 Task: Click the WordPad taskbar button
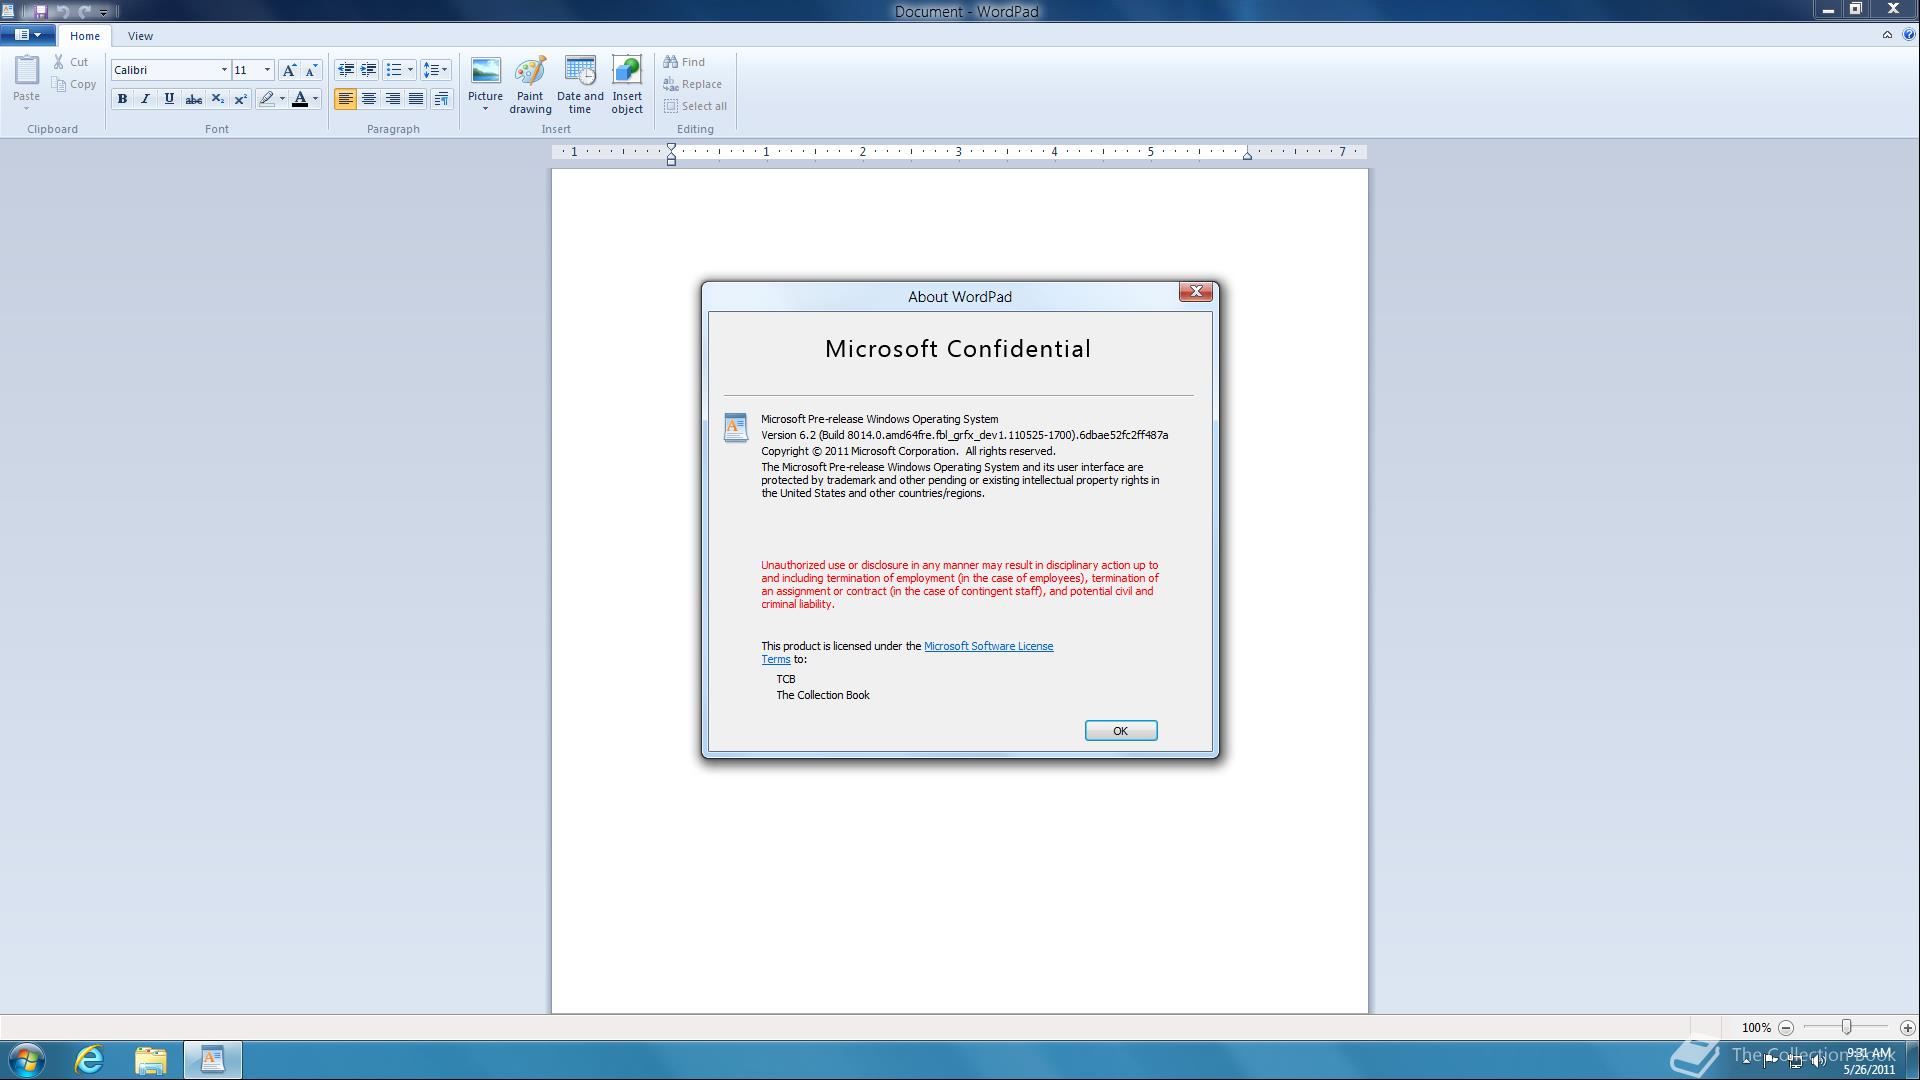[x=212, y=1060]
